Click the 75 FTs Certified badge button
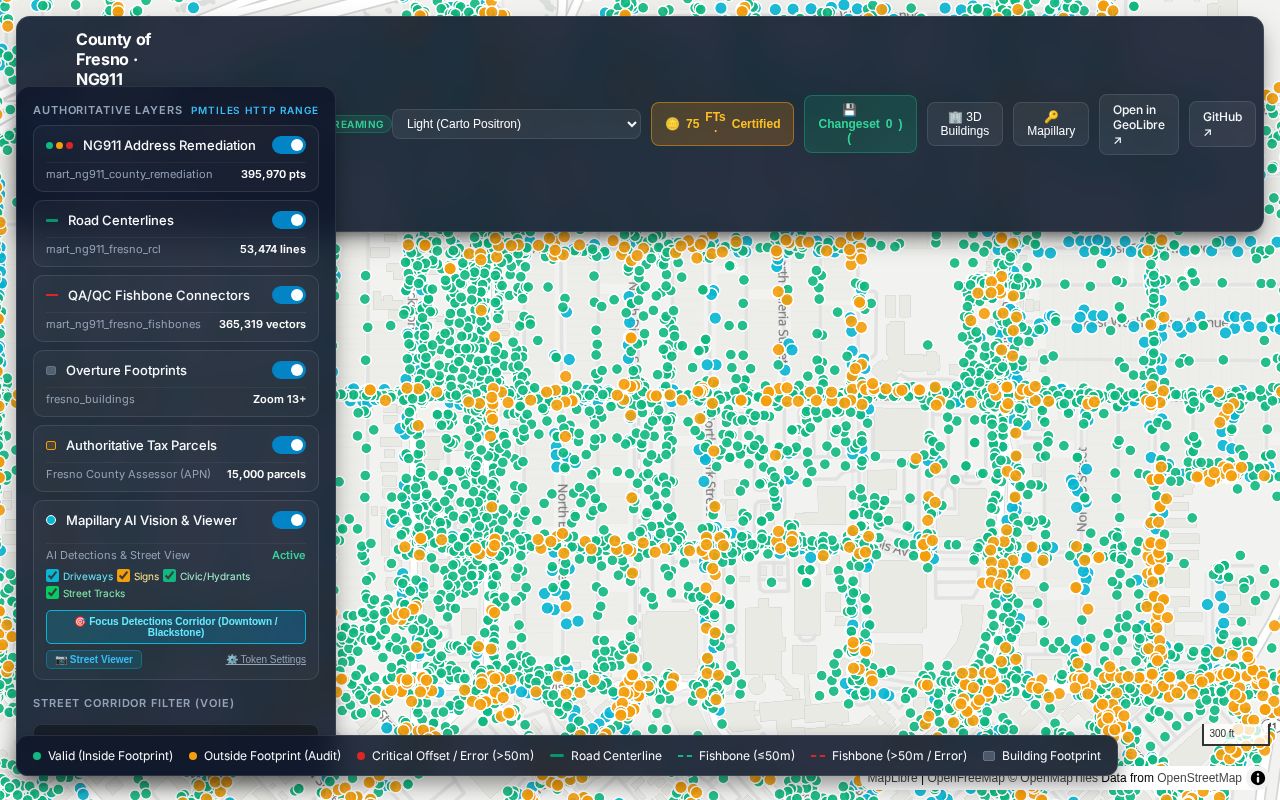Image resolution: width=1280 pixels, height=800 pixels. click(722, 124)
